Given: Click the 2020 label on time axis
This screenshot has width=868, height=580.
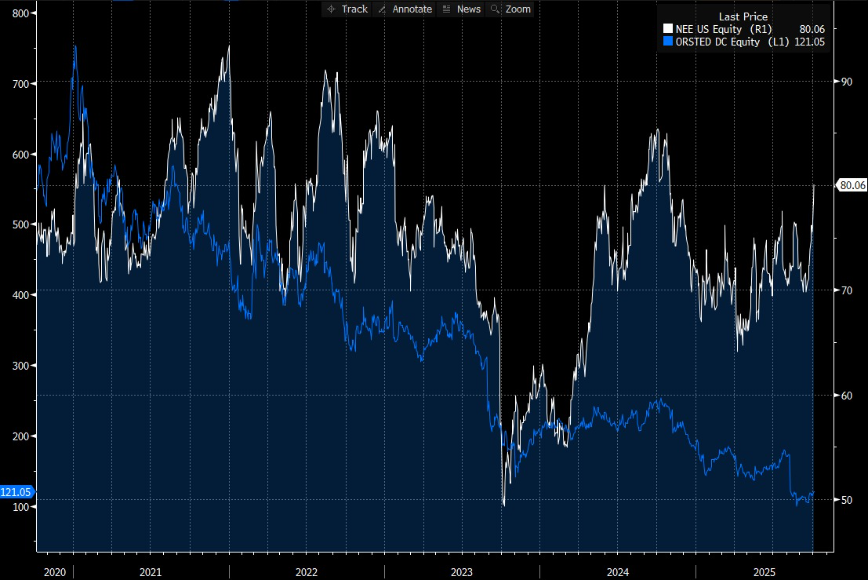Looking at the screenshot, I should pyautogui.click(x=55, y=571).
